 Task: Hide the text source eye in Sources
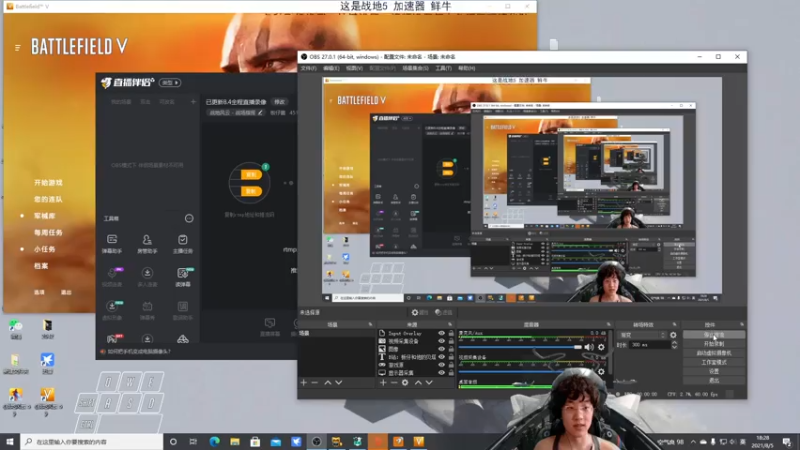(x=441, y=357)
